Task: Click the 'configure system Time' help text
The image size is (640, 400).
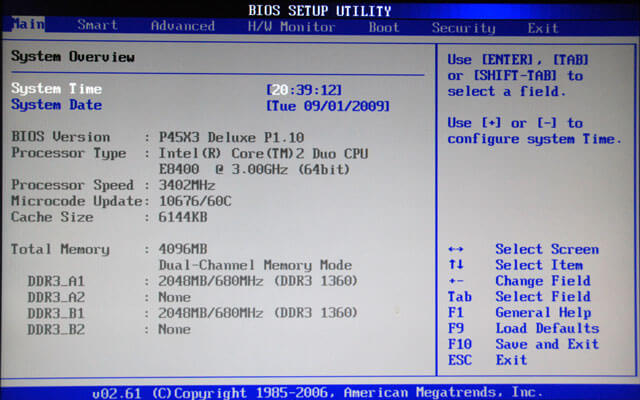Action: click(x=534, y=139)
